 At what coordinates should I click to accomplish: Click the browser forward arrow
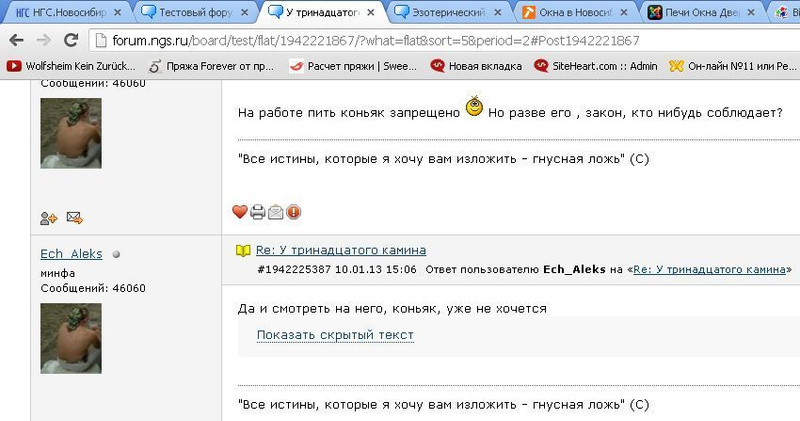tap(44, 40)
